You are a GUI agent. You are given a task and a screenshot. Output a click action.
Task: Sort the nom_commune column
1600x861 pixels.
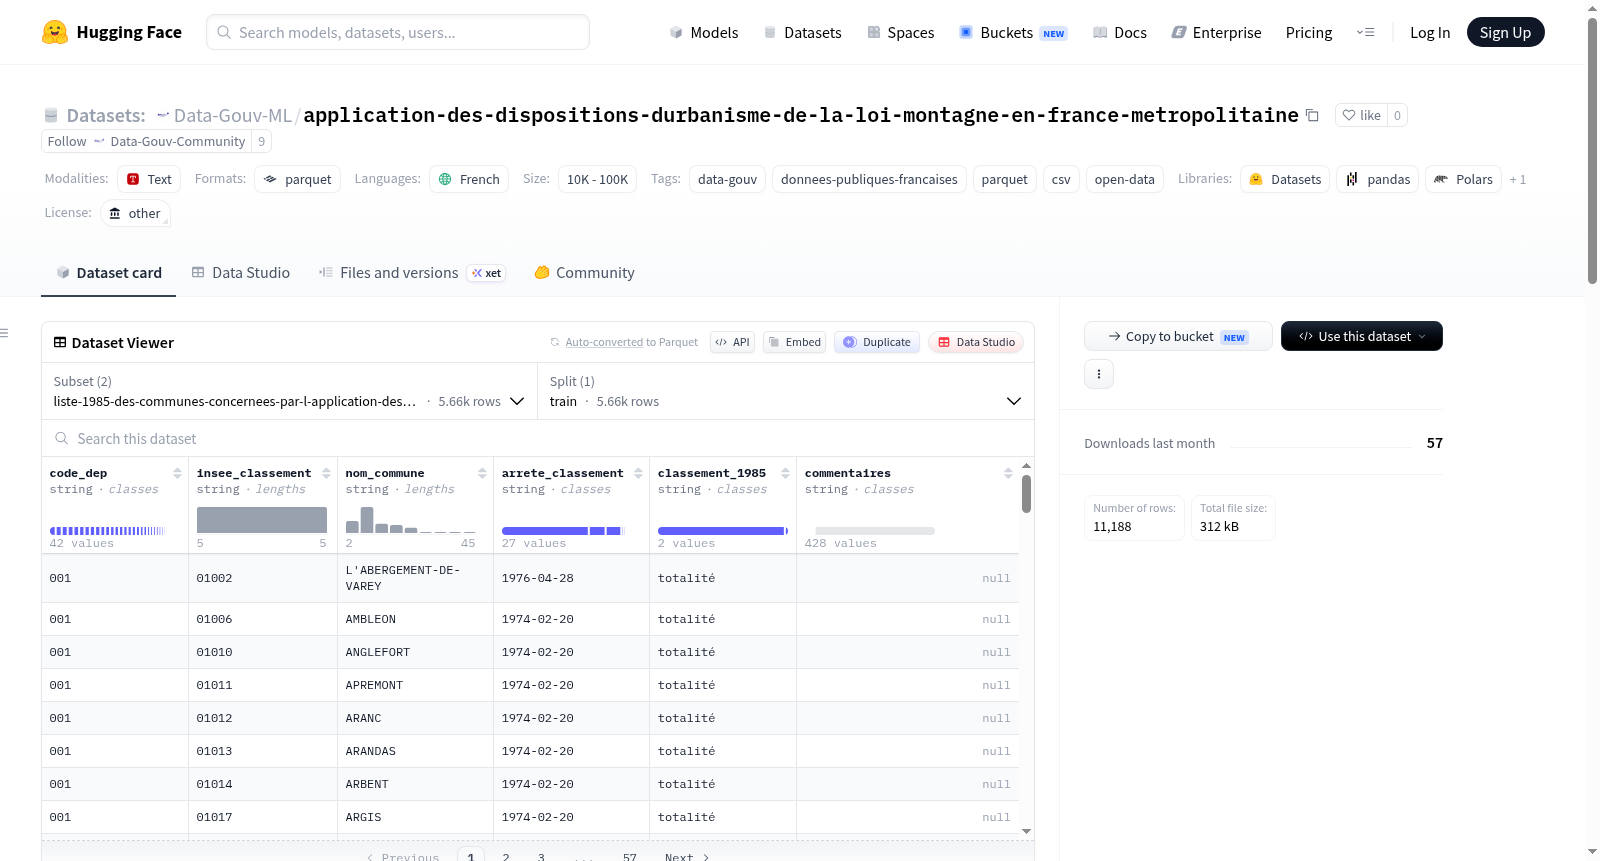click(482, 473)
